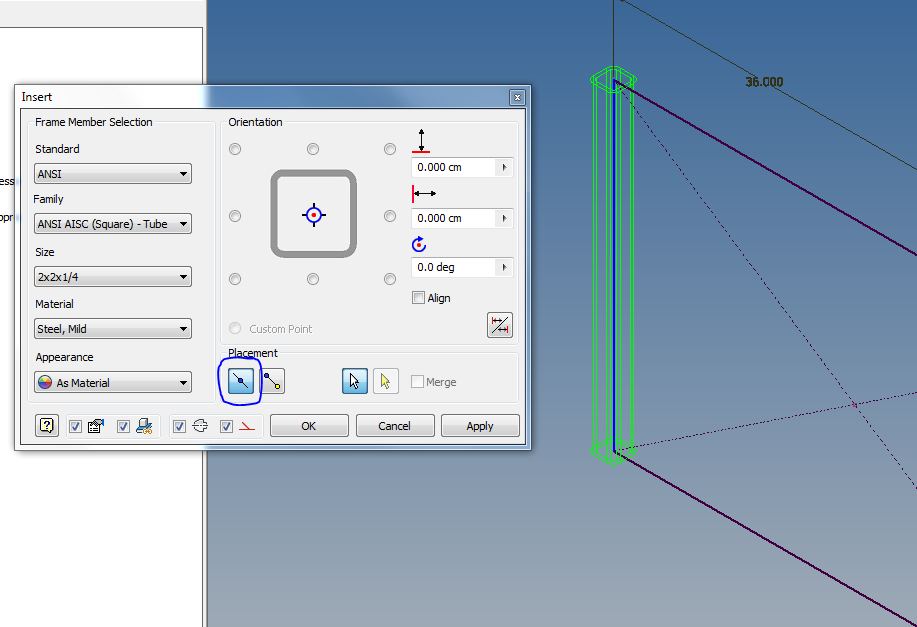Click the flyout arrow on the degree field
Screen dimensions: 917x627
(x=502, y=265)
